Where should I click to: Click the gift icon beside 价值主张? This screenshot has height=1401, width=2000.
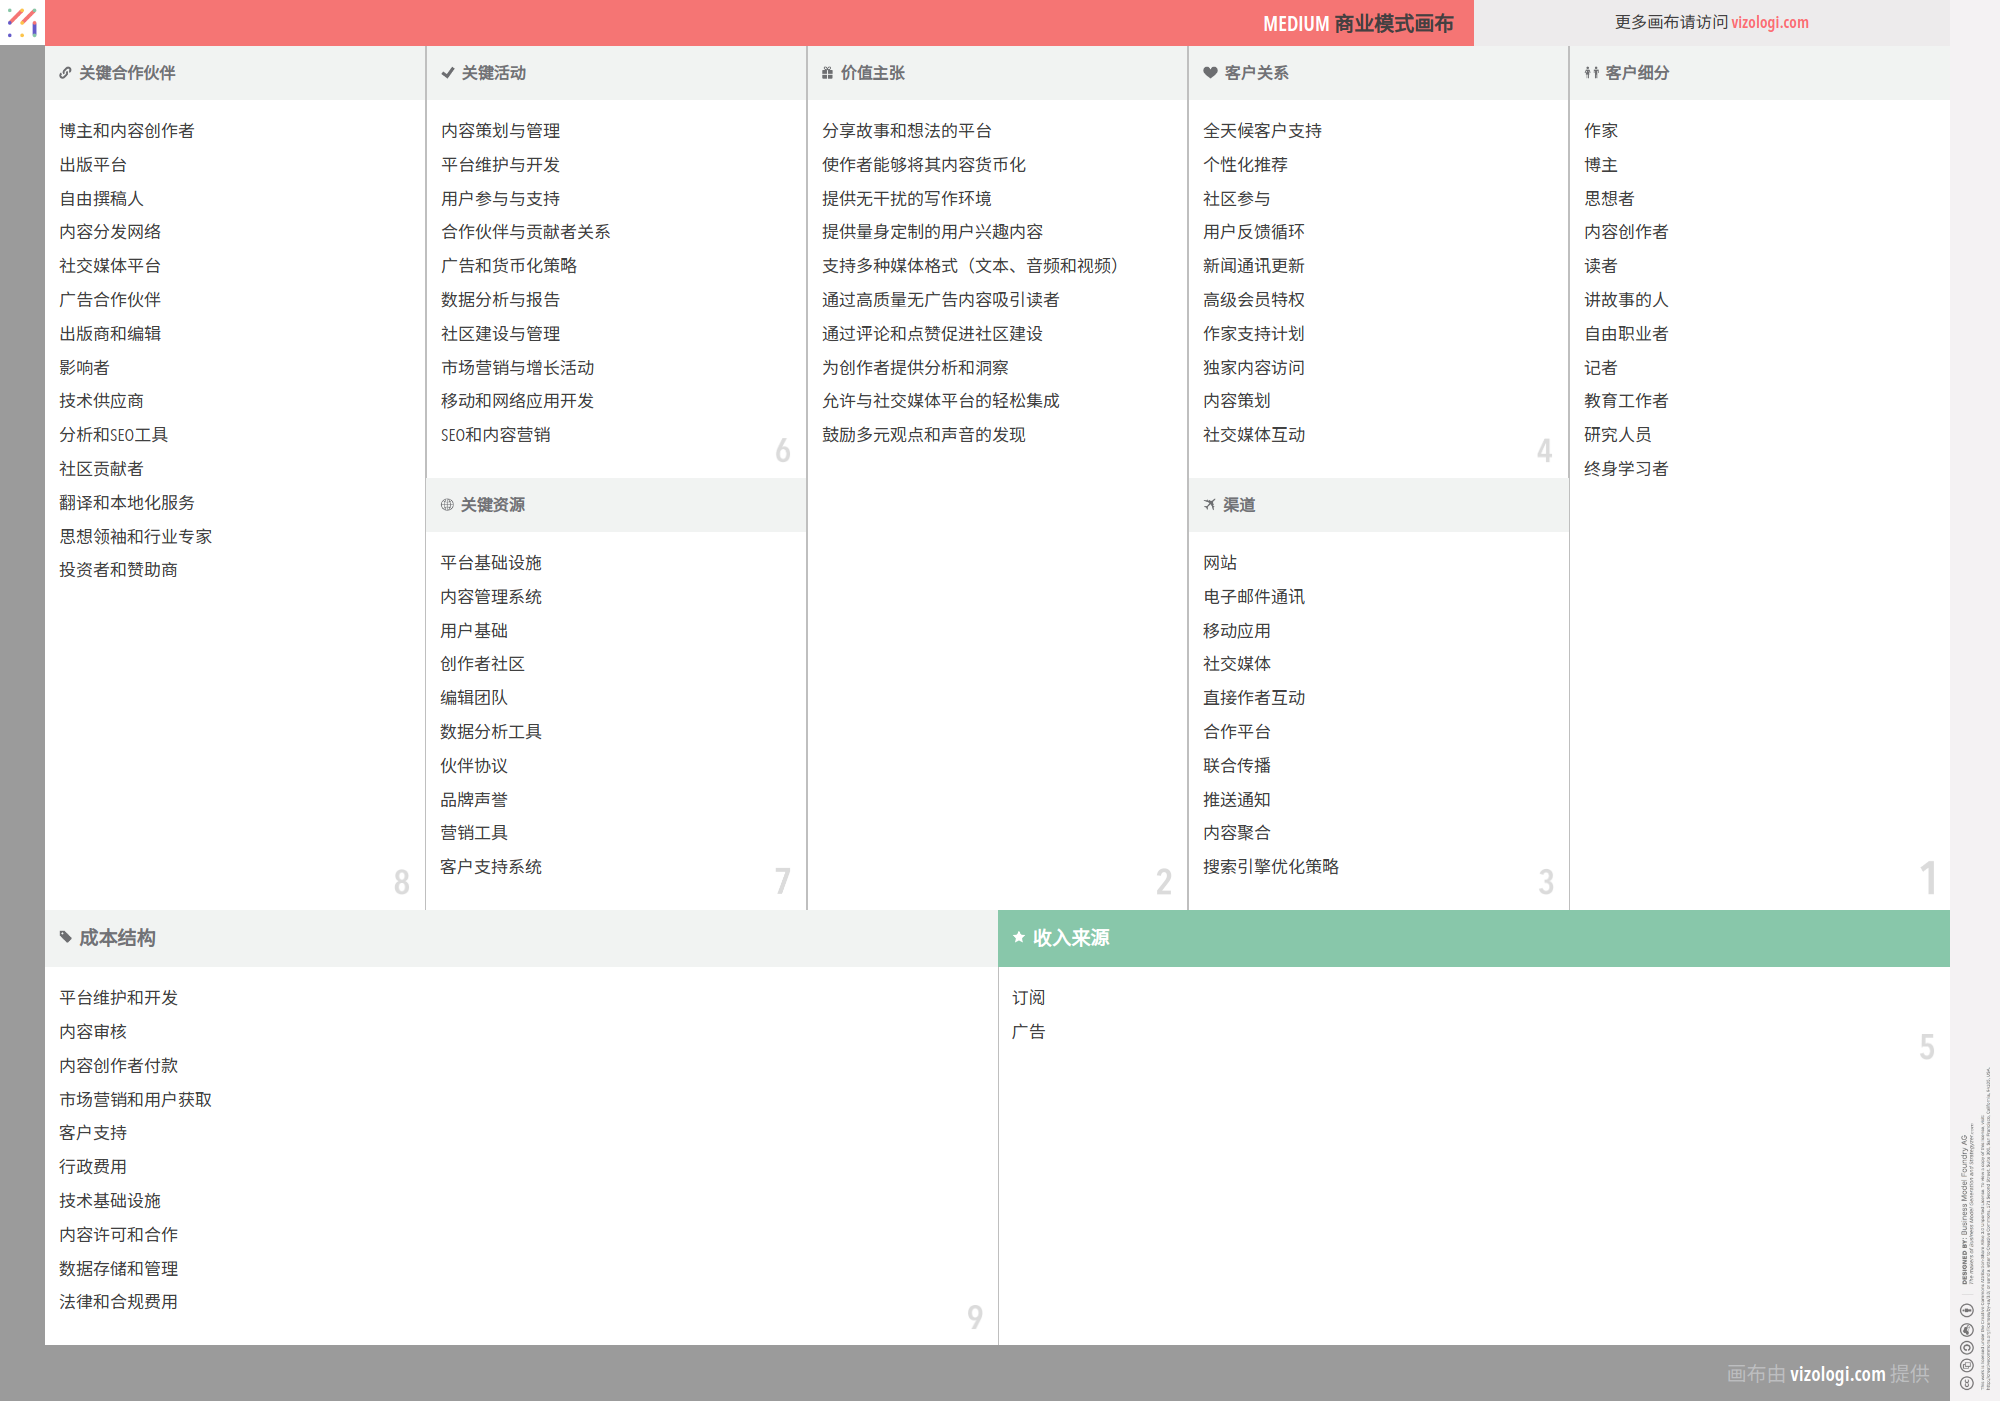826,72
